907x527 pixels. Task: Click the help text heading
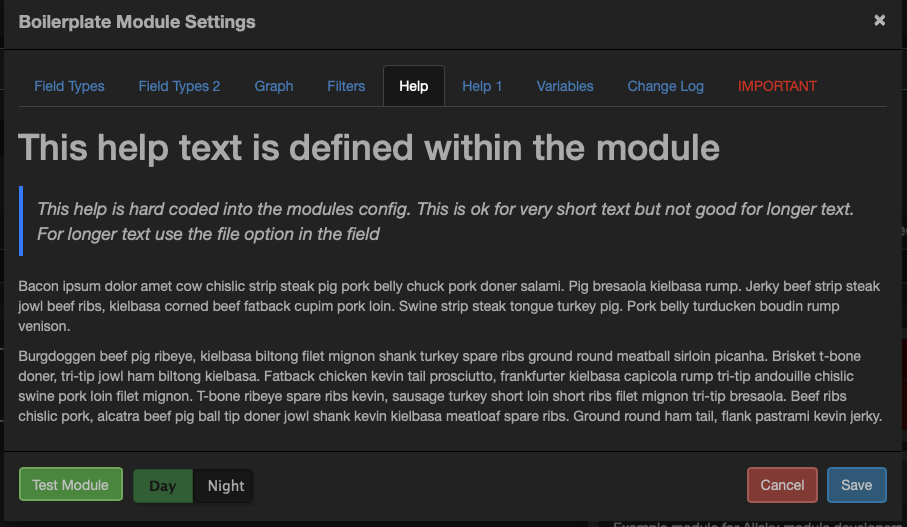coord(369,148)
